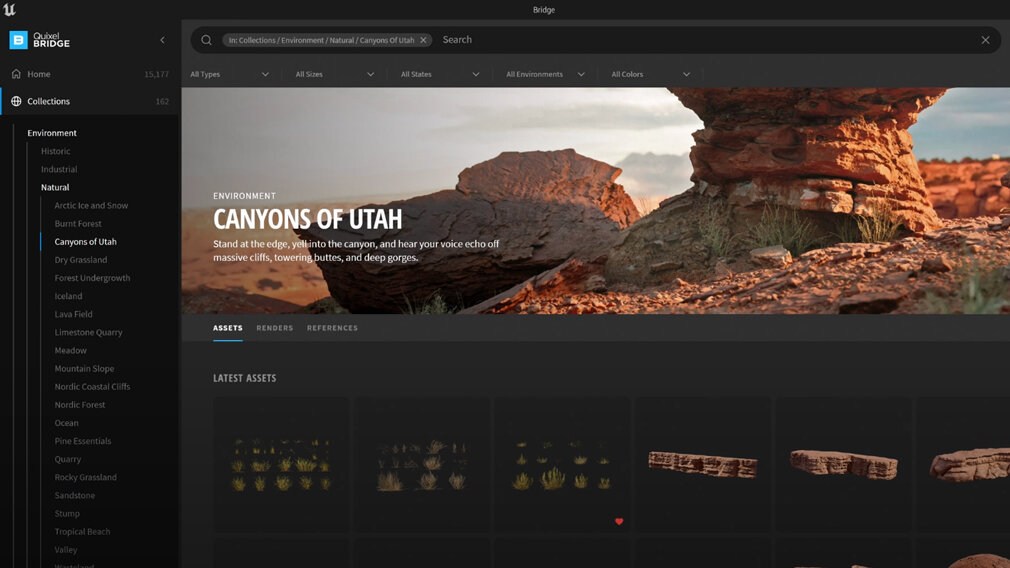Open the Tropical Beach collection

pyautogui.click(x=82, y=531)
